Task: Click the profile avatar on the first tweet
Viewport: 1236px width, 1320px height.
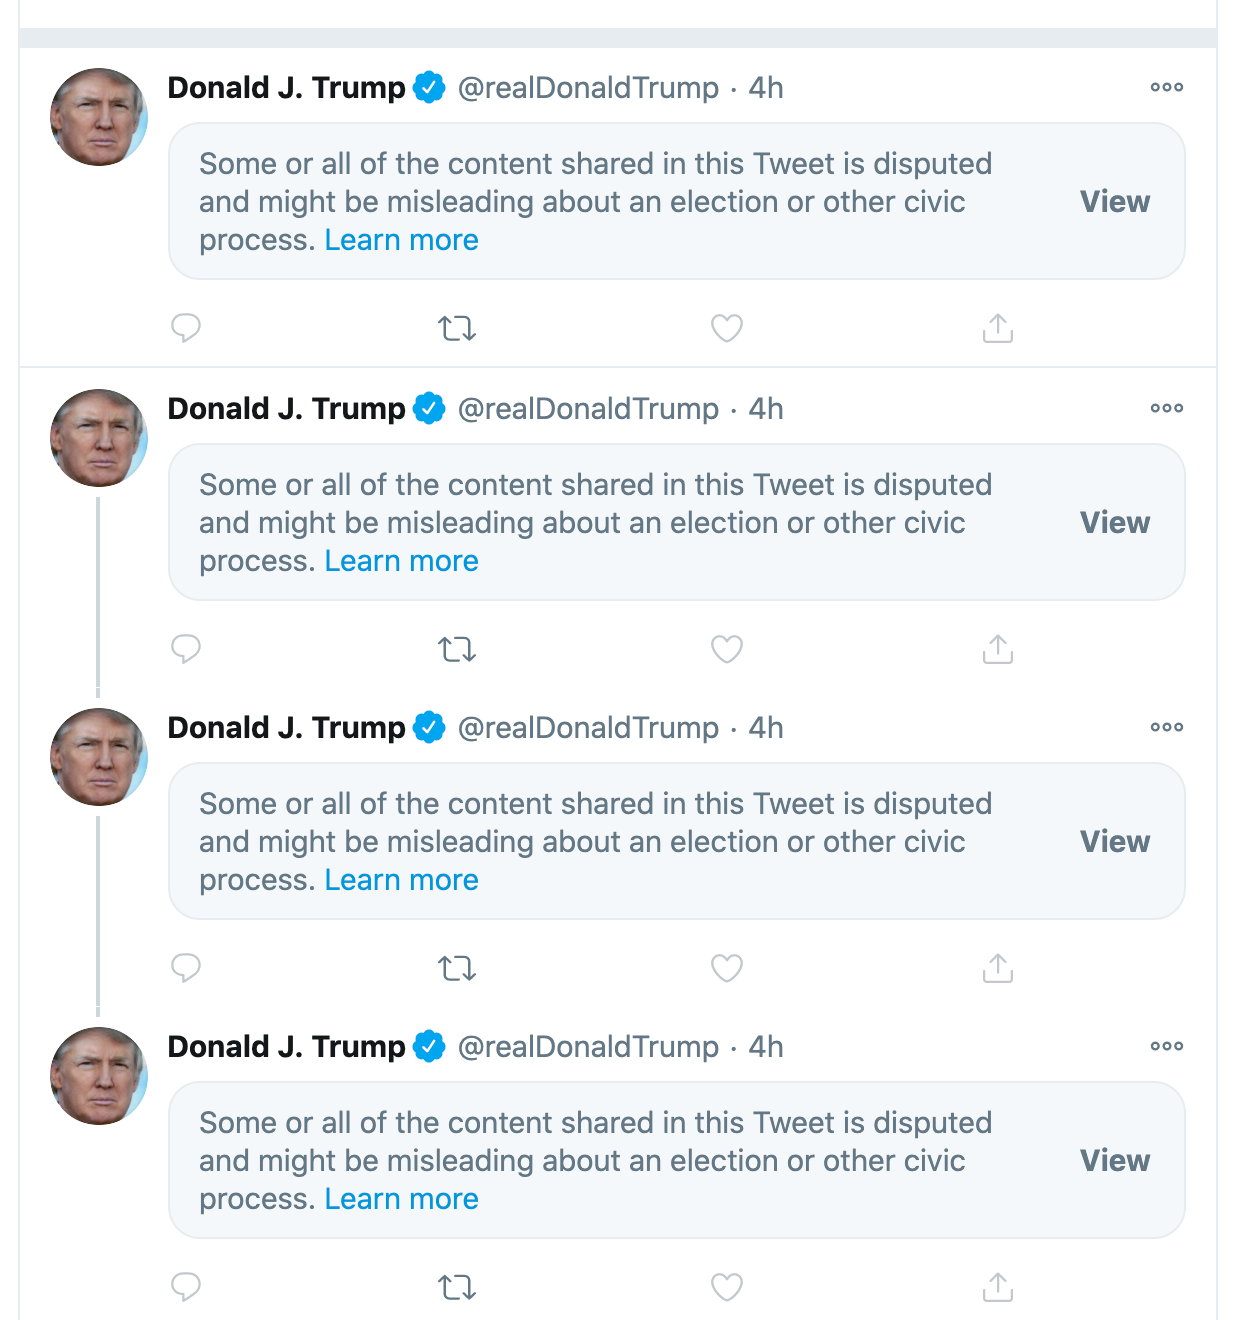Action: click(x=99, y=117)
